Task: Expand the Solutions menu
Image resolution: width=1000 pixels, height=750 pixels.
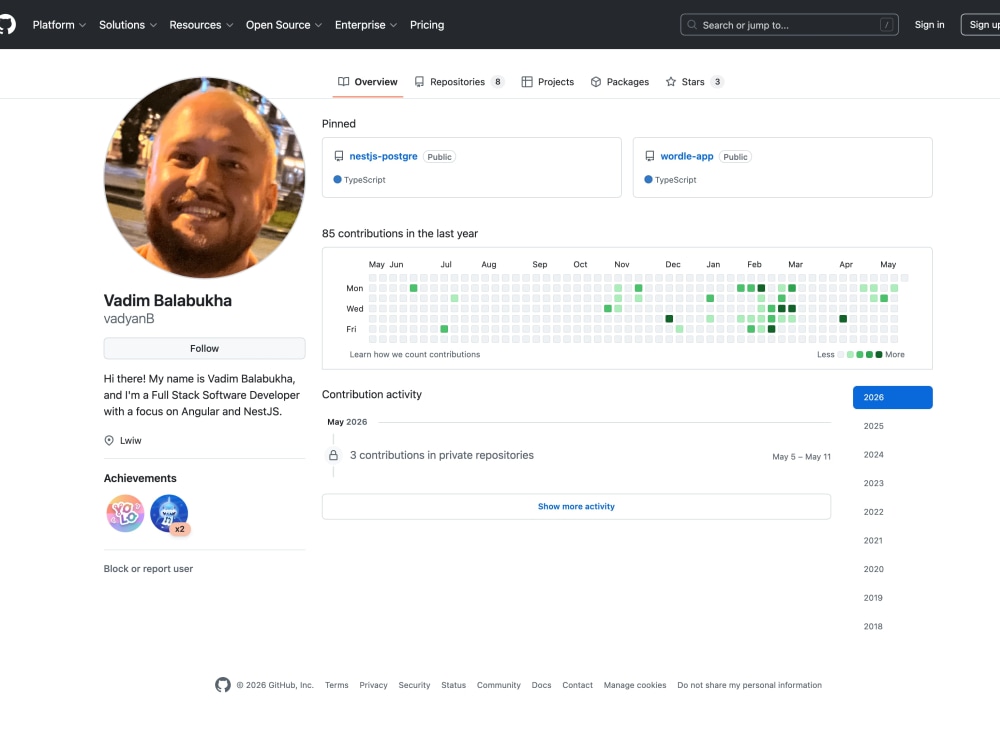Action: pos(128,25)
